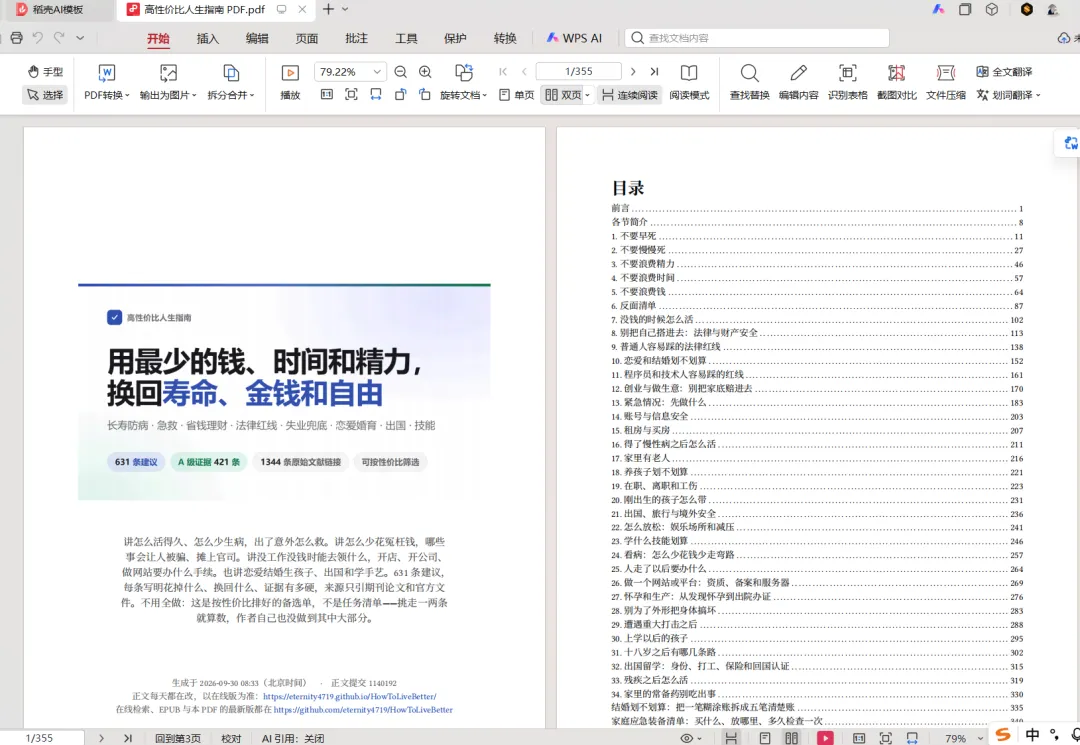The height and width of the screenshot is (745, 1080).
Task: Open the 截图对比 comparison tool
Action: (896, 73)
